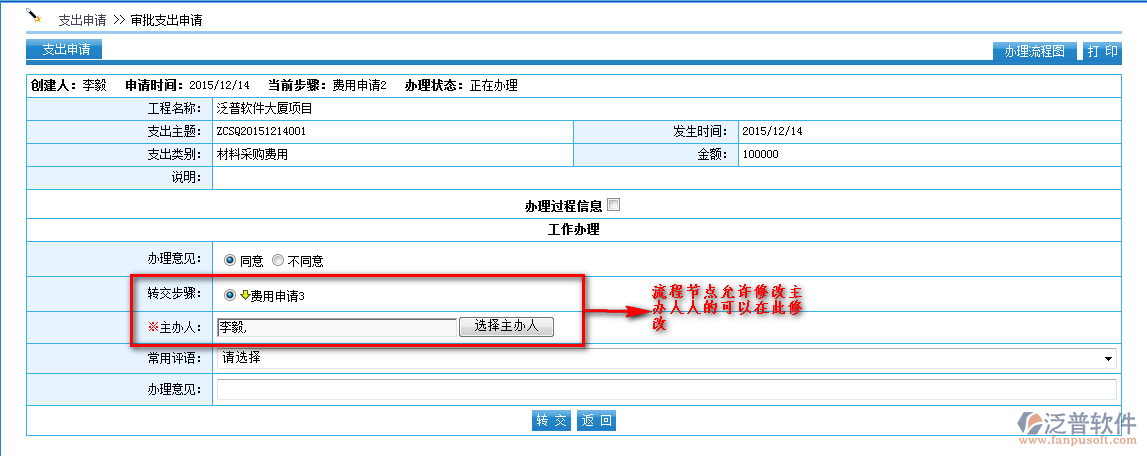The height and width of the screenshot is (456, 1147).
Task: Click the 工作办理 section header
Action: [574, 230]
